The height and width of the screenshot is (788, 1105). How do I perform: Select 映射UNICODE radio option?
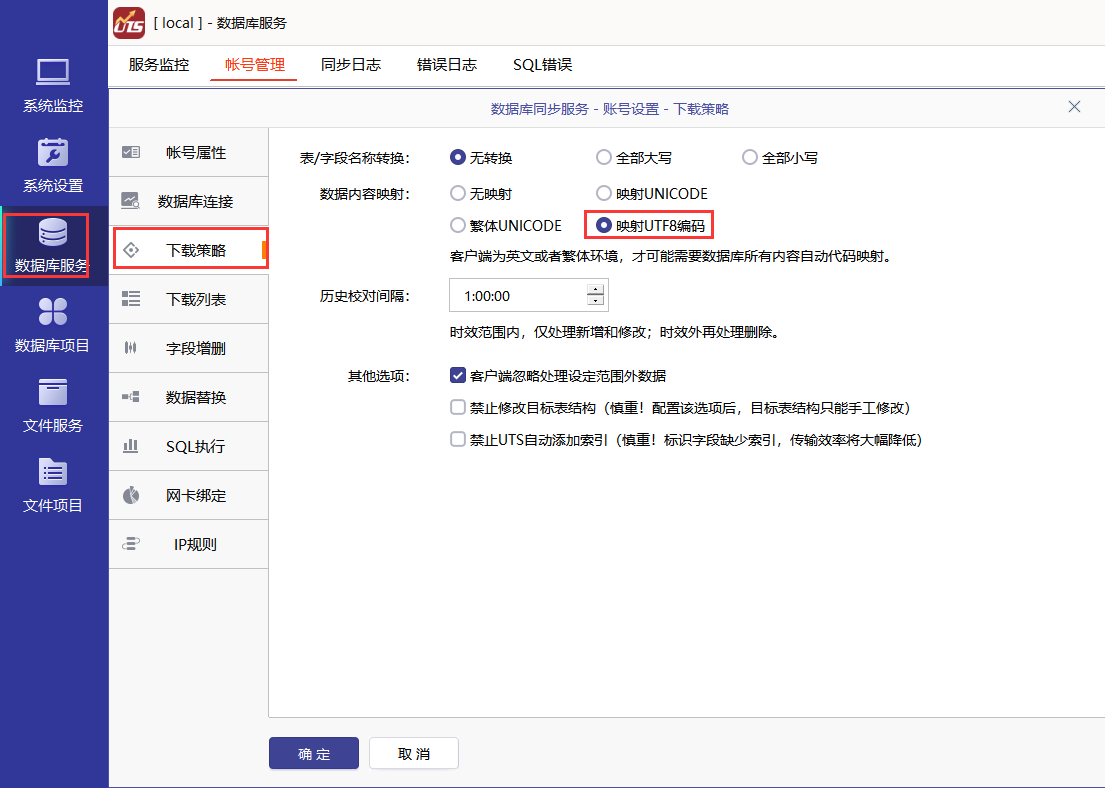pos(603,193)
